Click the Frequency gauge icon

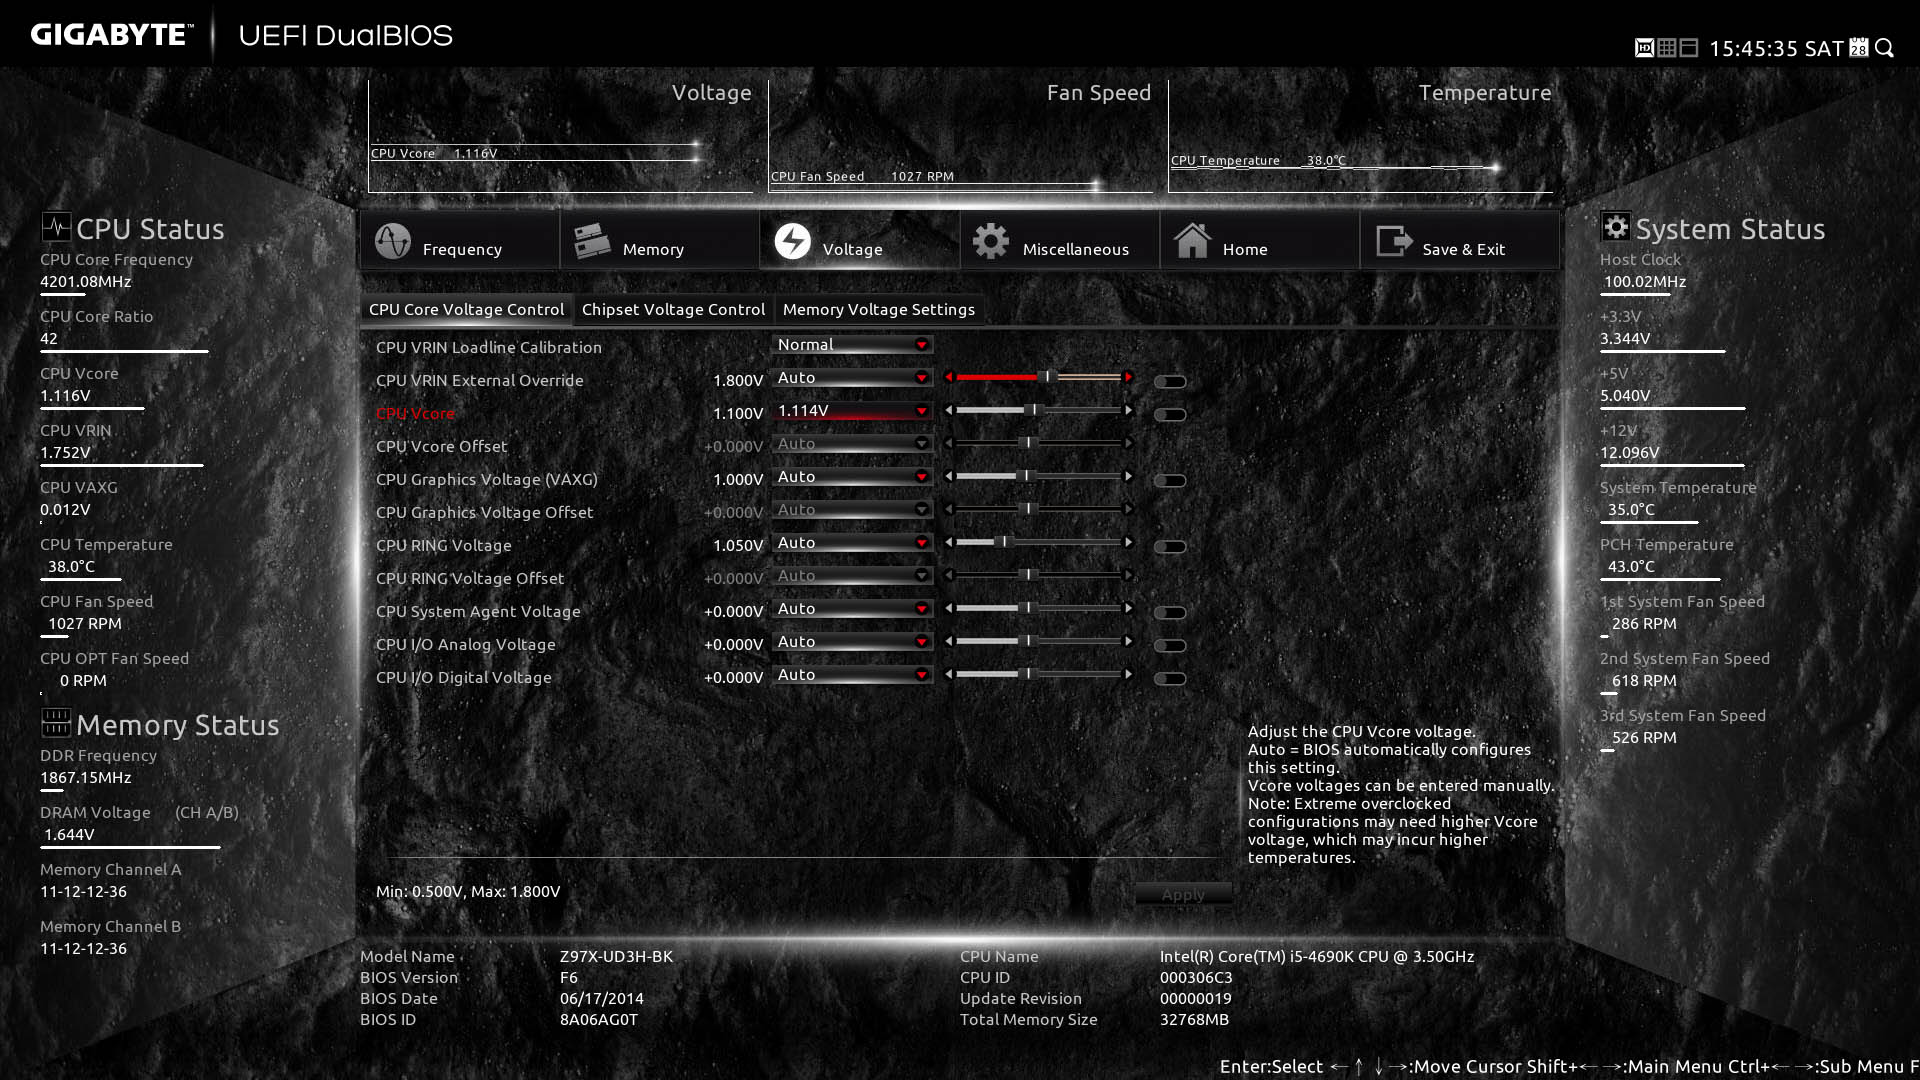[x=392, y=241]
